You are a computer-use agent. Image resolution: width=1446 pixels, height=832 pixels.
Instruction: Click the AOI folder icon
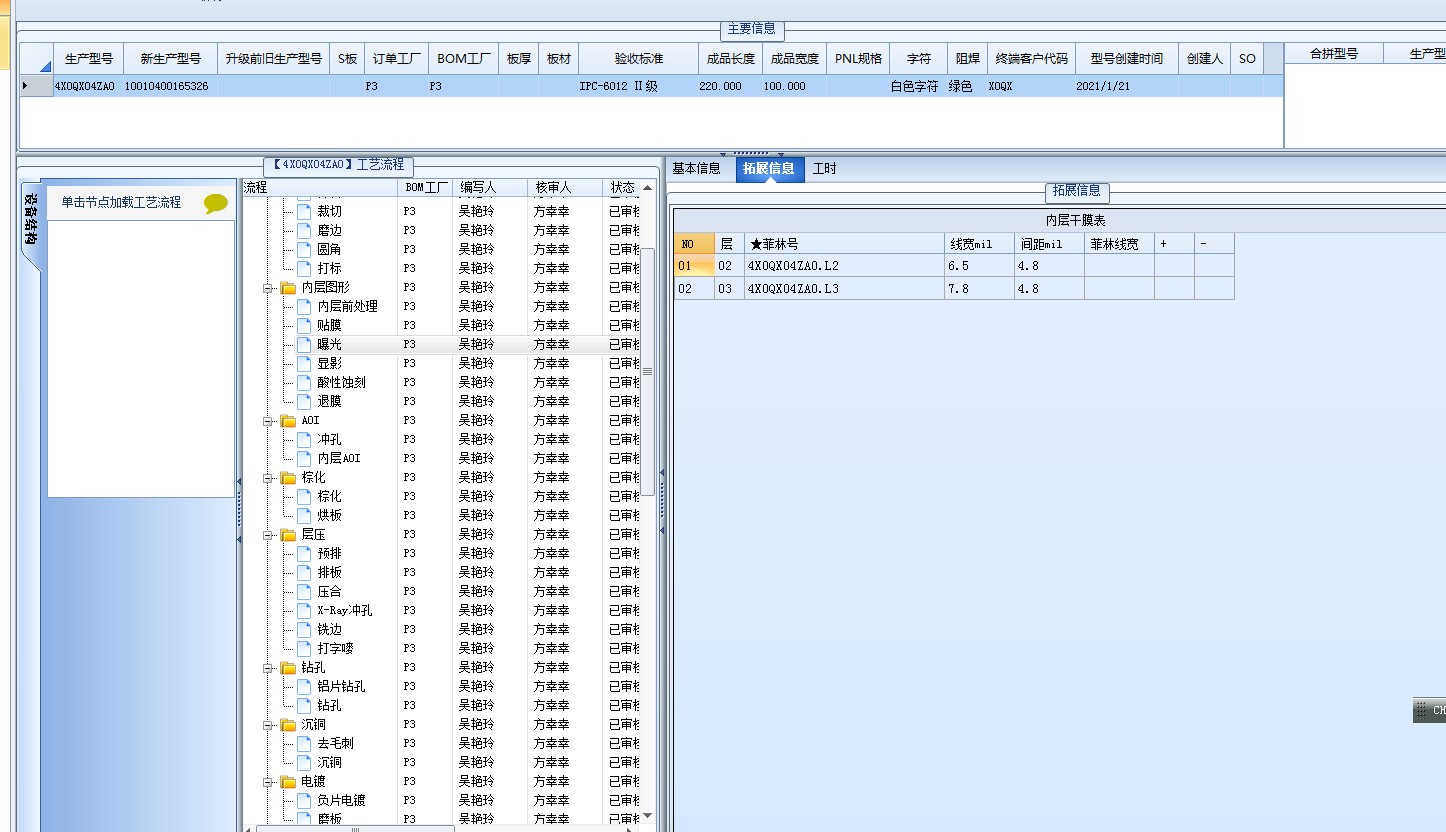coord(288,421)
